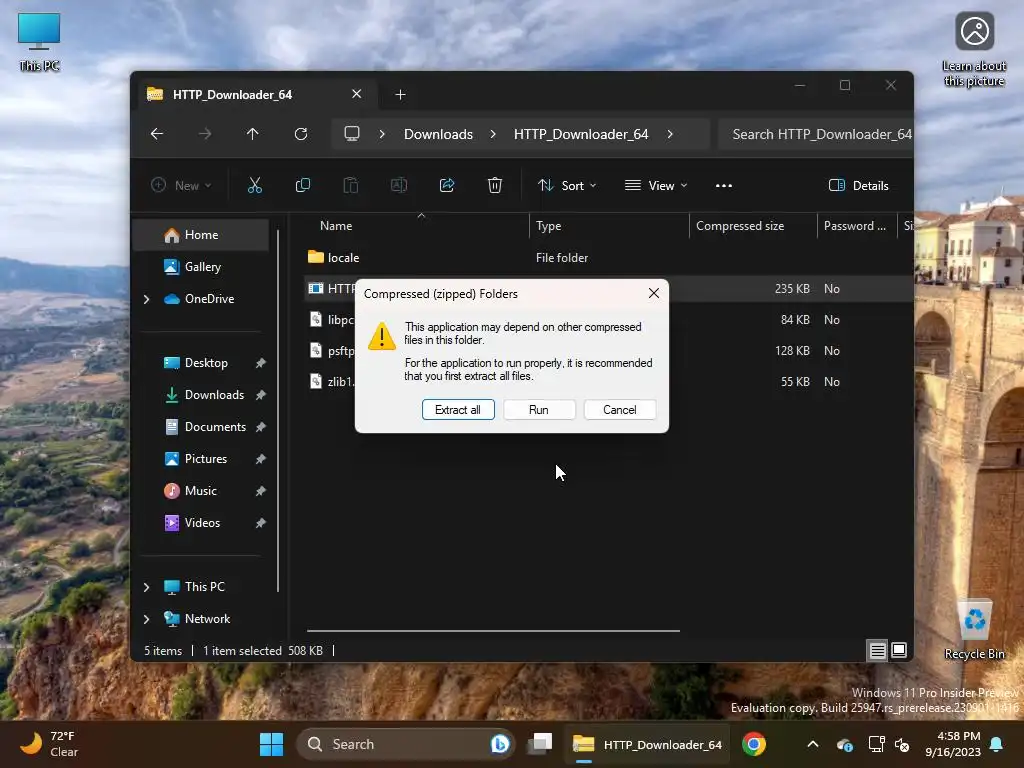
Task: Click the taskbar Search box
Action: pyautogui.click(x=405, y=744)
